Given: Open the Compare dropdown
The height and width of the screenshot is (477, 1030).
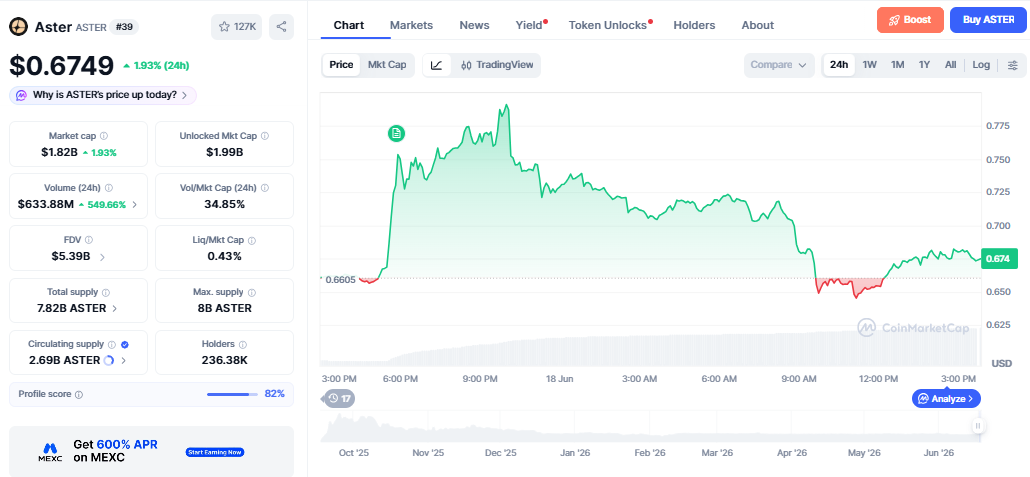Looking at the screenshot, I should click(x=779, y=65).
